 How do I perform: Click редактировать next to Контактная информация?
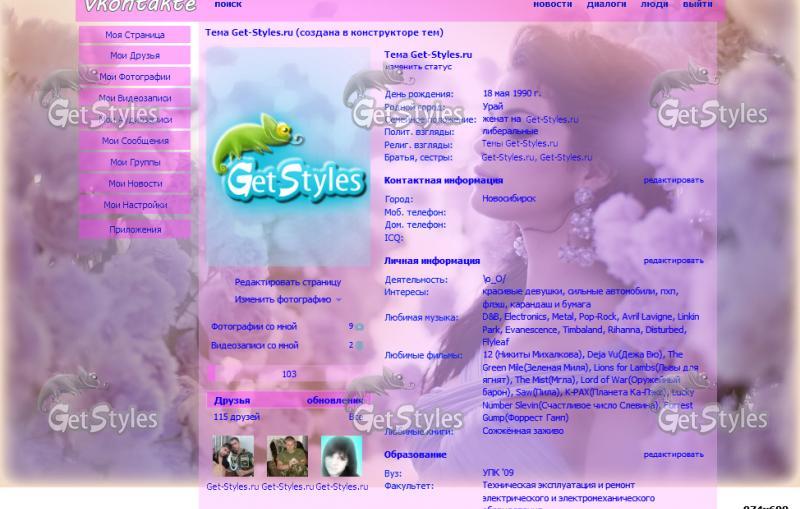tap(673, 180)
